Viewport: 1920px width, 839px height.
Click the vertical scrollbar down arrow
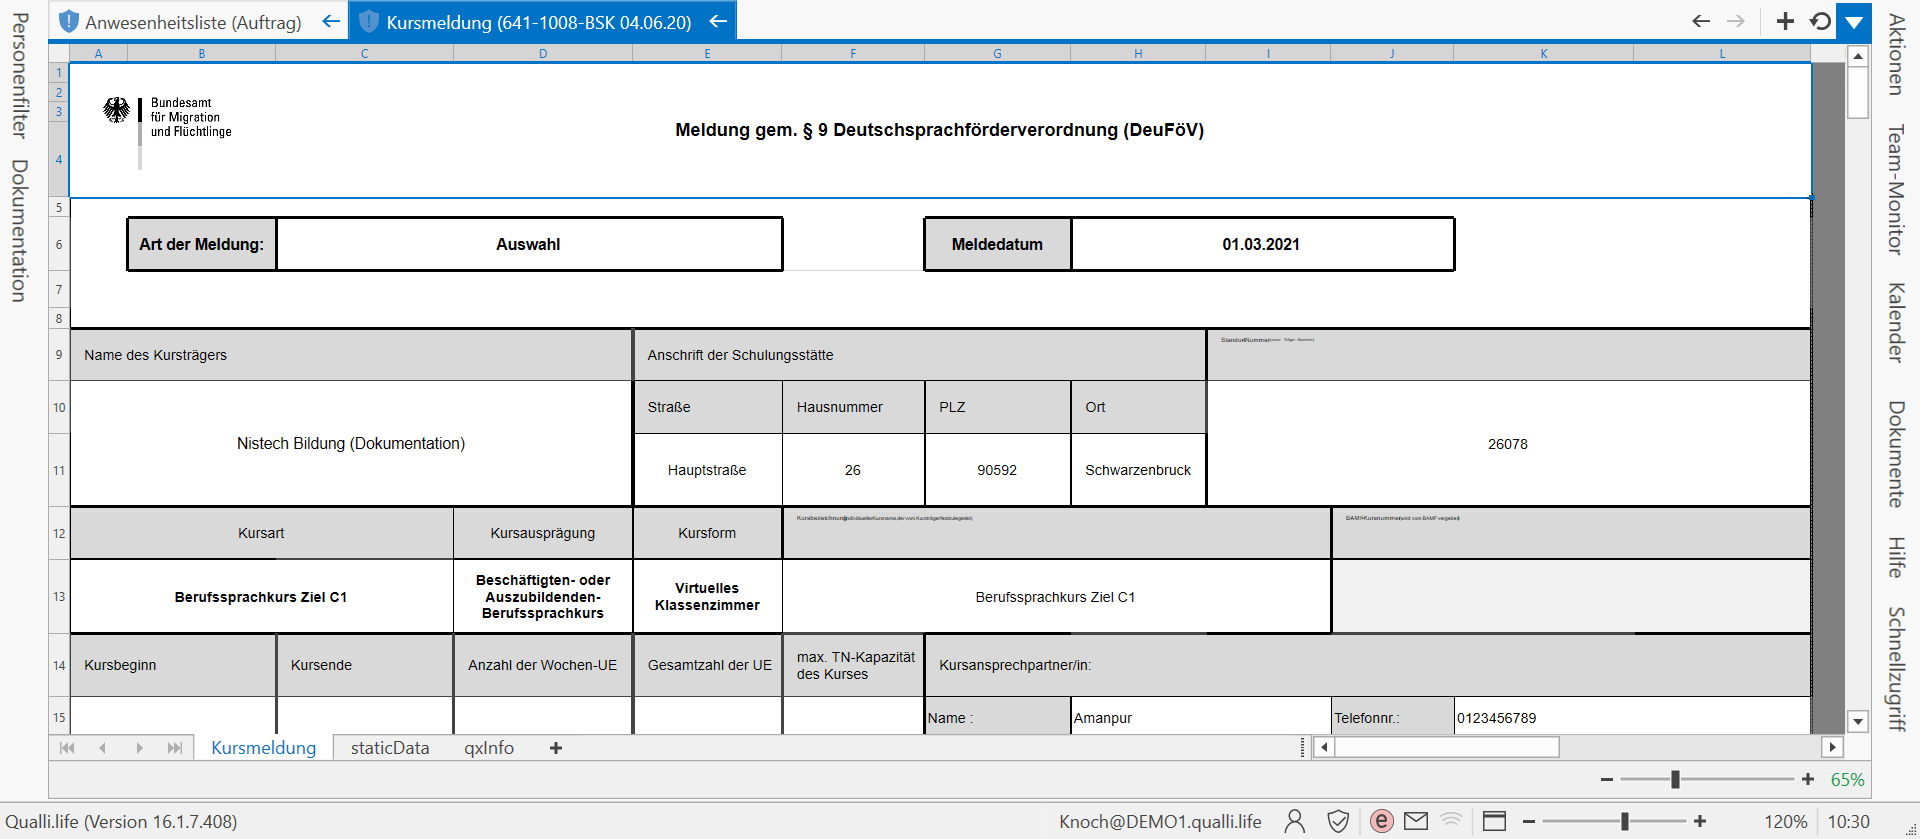pyautogui.click(x=1858, y=721)
